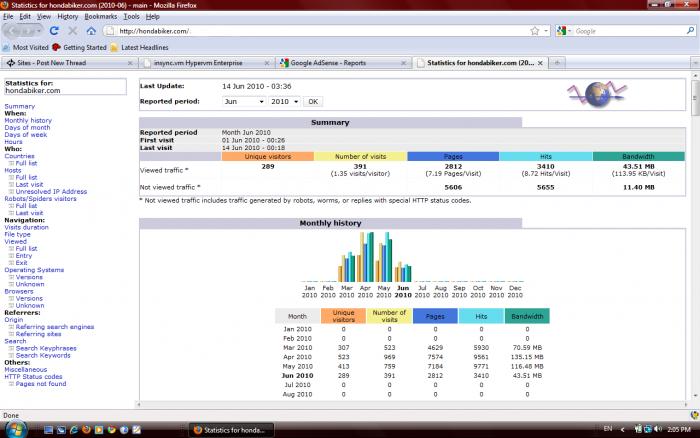Open the Windows Start menu
The width and height of the screenshot is (700, 438).
pyautogui.click(x=12, y=428)
